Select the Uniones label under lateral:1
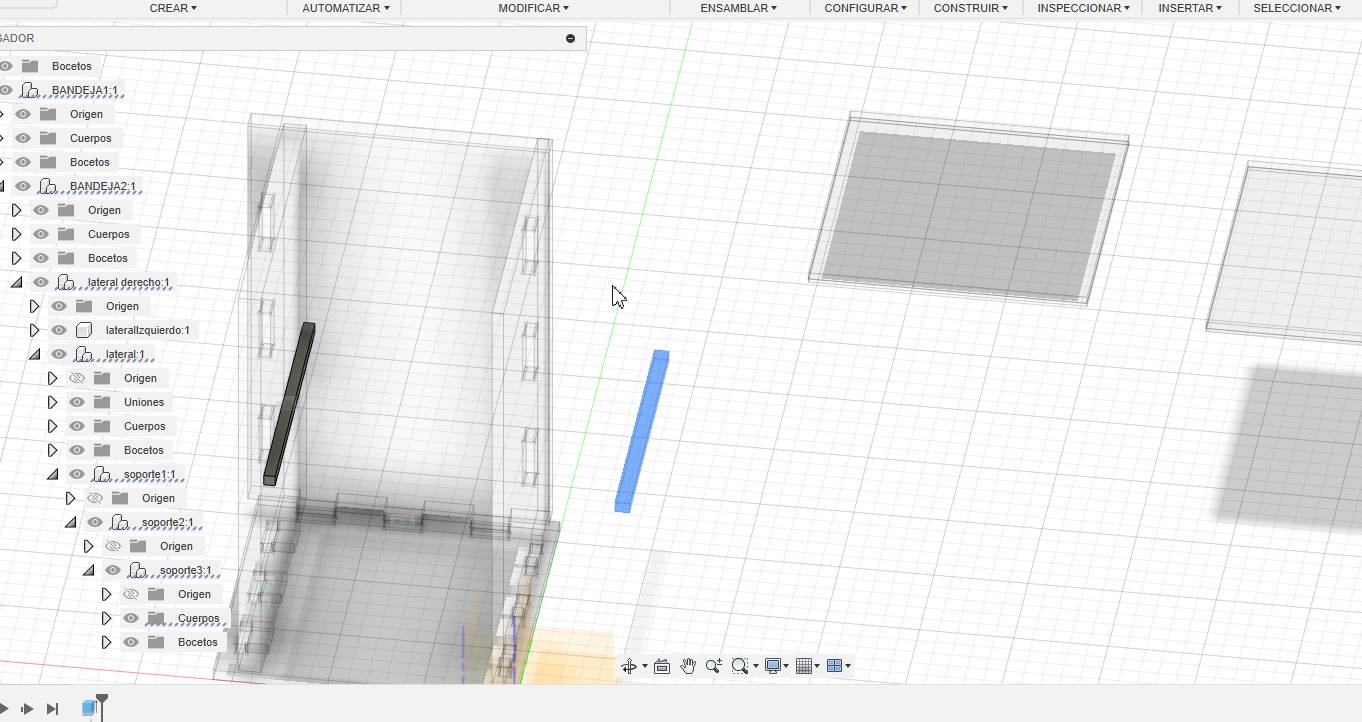The width and height of the screenshot is (1362, 722). (x=144, y=402)
